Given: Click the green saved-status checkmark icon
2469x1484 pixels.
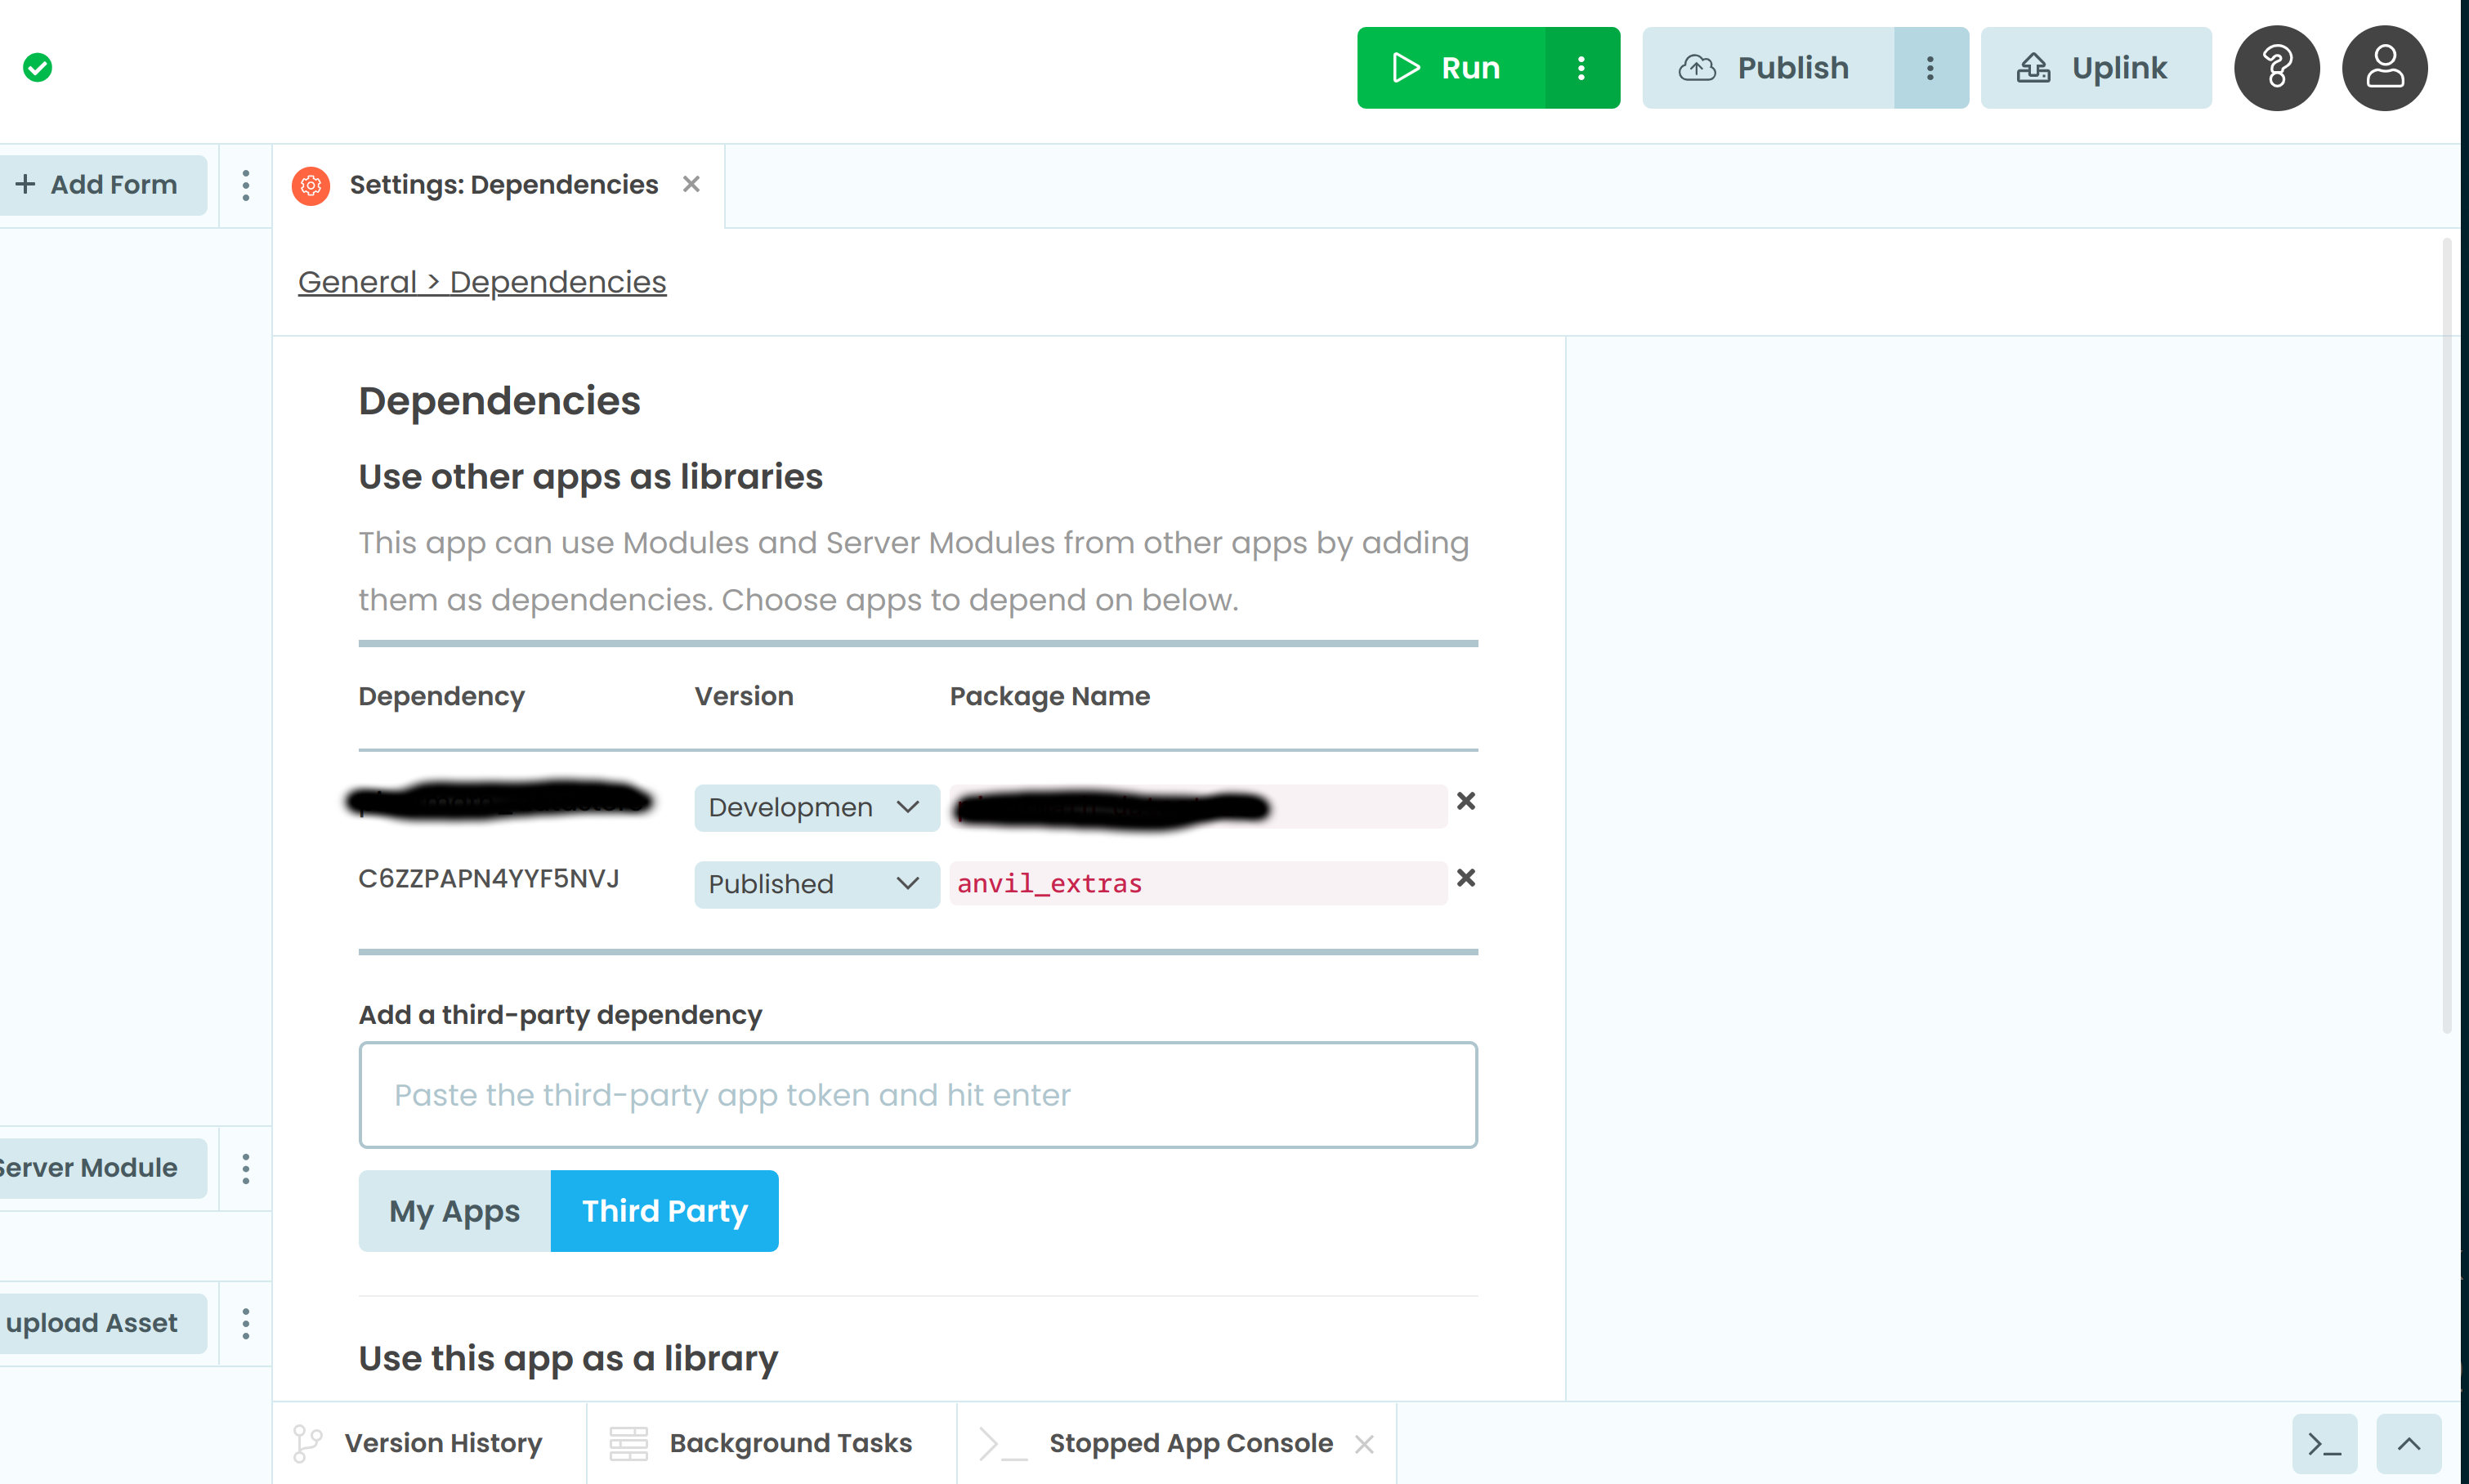Looking at the screenshot, I should coord(37,67).
